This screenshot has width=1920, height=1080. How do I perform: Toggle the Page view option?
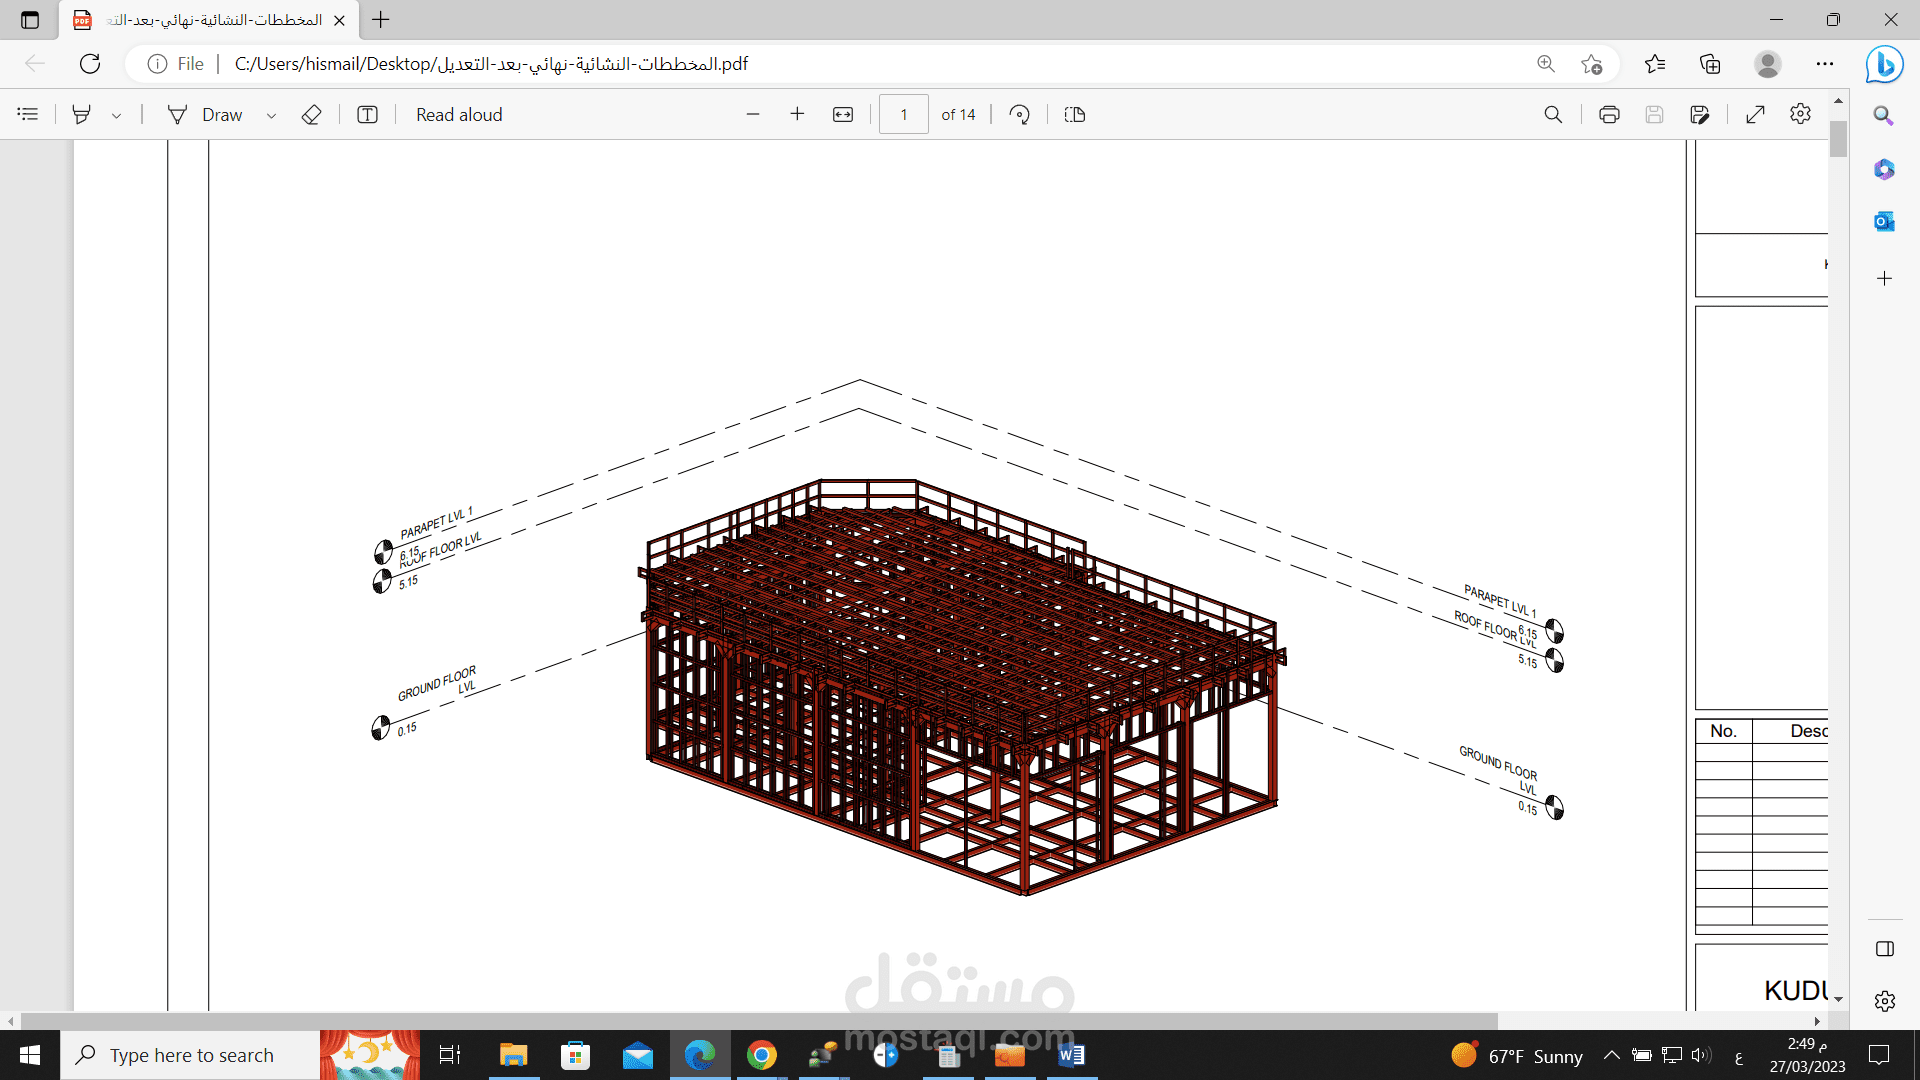coord(1075,115)
